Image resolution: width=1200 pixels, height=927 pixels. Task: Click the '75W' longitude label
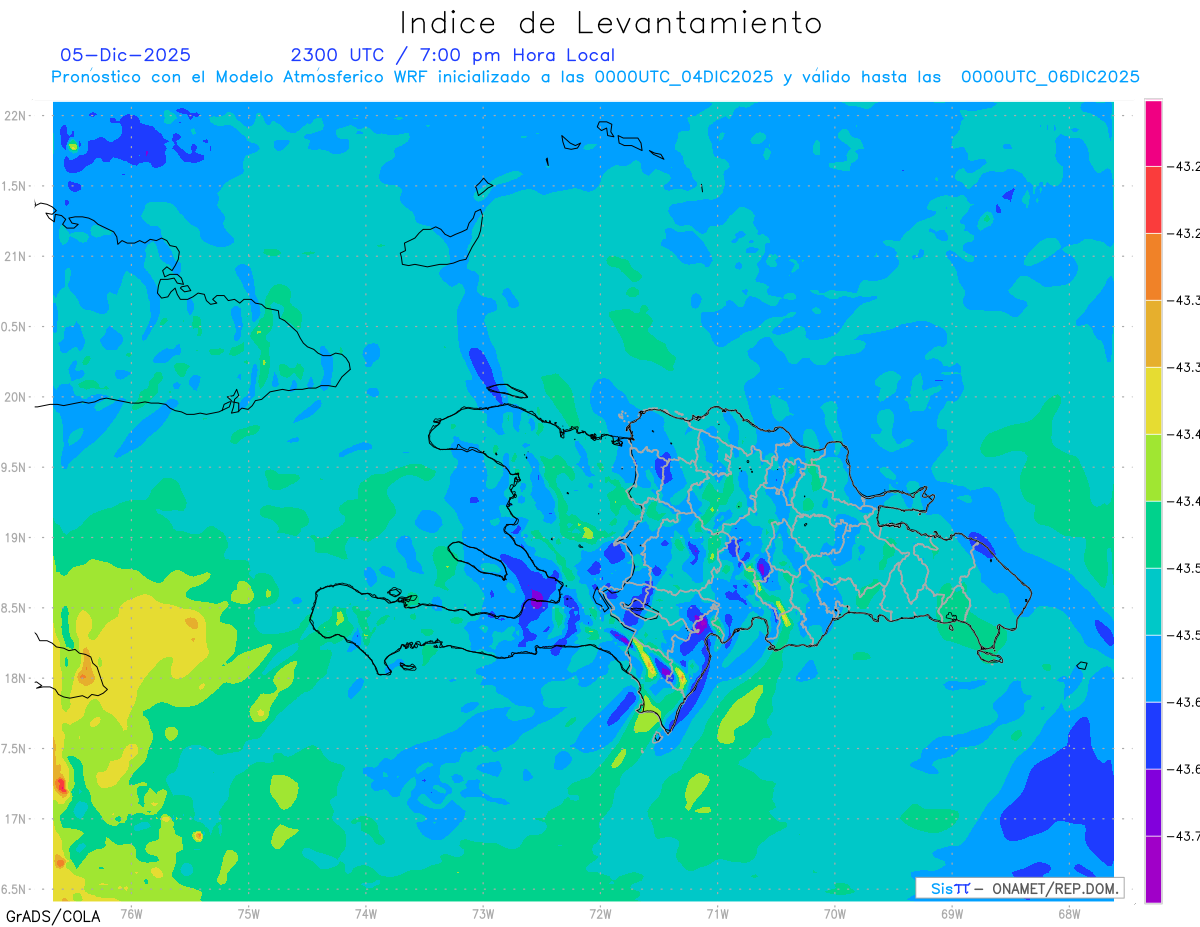[x=249, y=913]
